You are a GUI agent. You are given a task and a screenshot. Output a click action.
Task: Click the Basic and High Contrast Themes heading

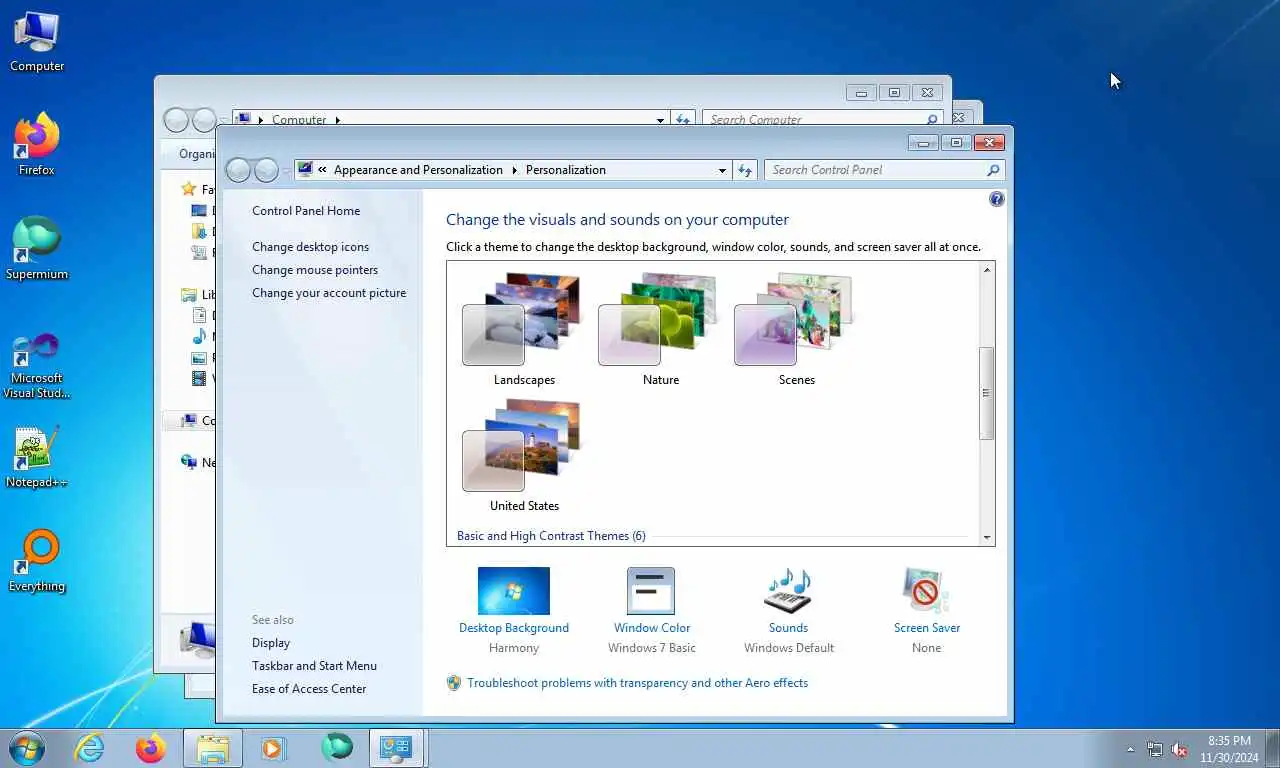pos(551,536)
